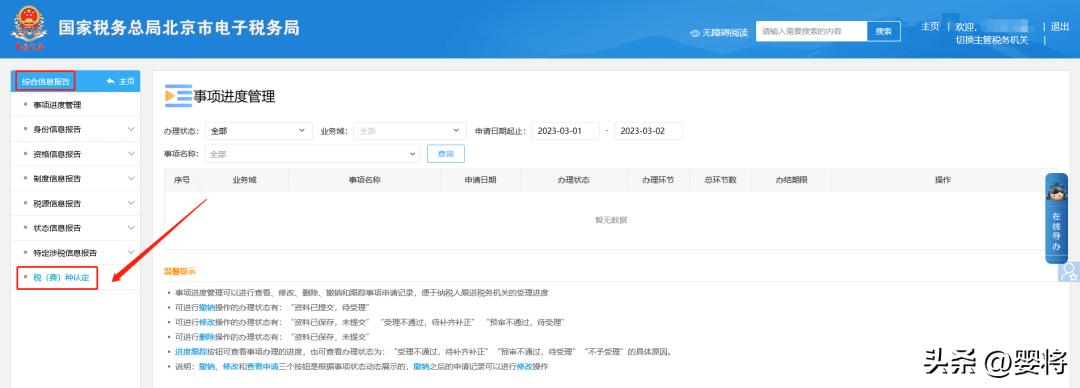
Task: Expand the 税源信息报告 chevron
Action: point(131,203)
